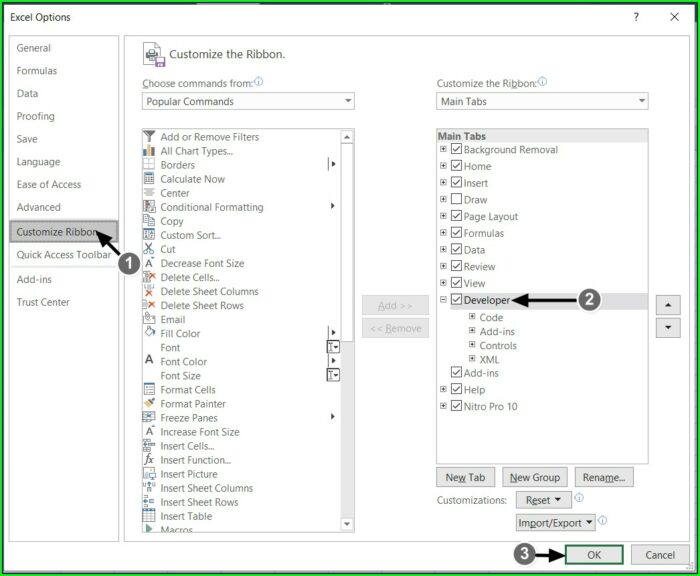The height and width of the screenshot is (576, 700).
Task: Select the Font Size command row
Action: (x=242, y=376)
